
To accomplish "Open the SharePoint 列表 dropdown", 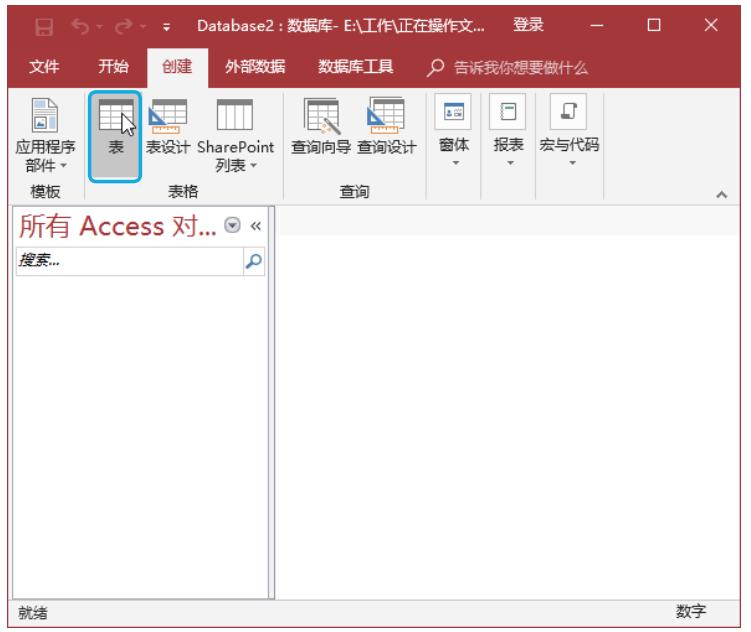I will coord(235,135).
